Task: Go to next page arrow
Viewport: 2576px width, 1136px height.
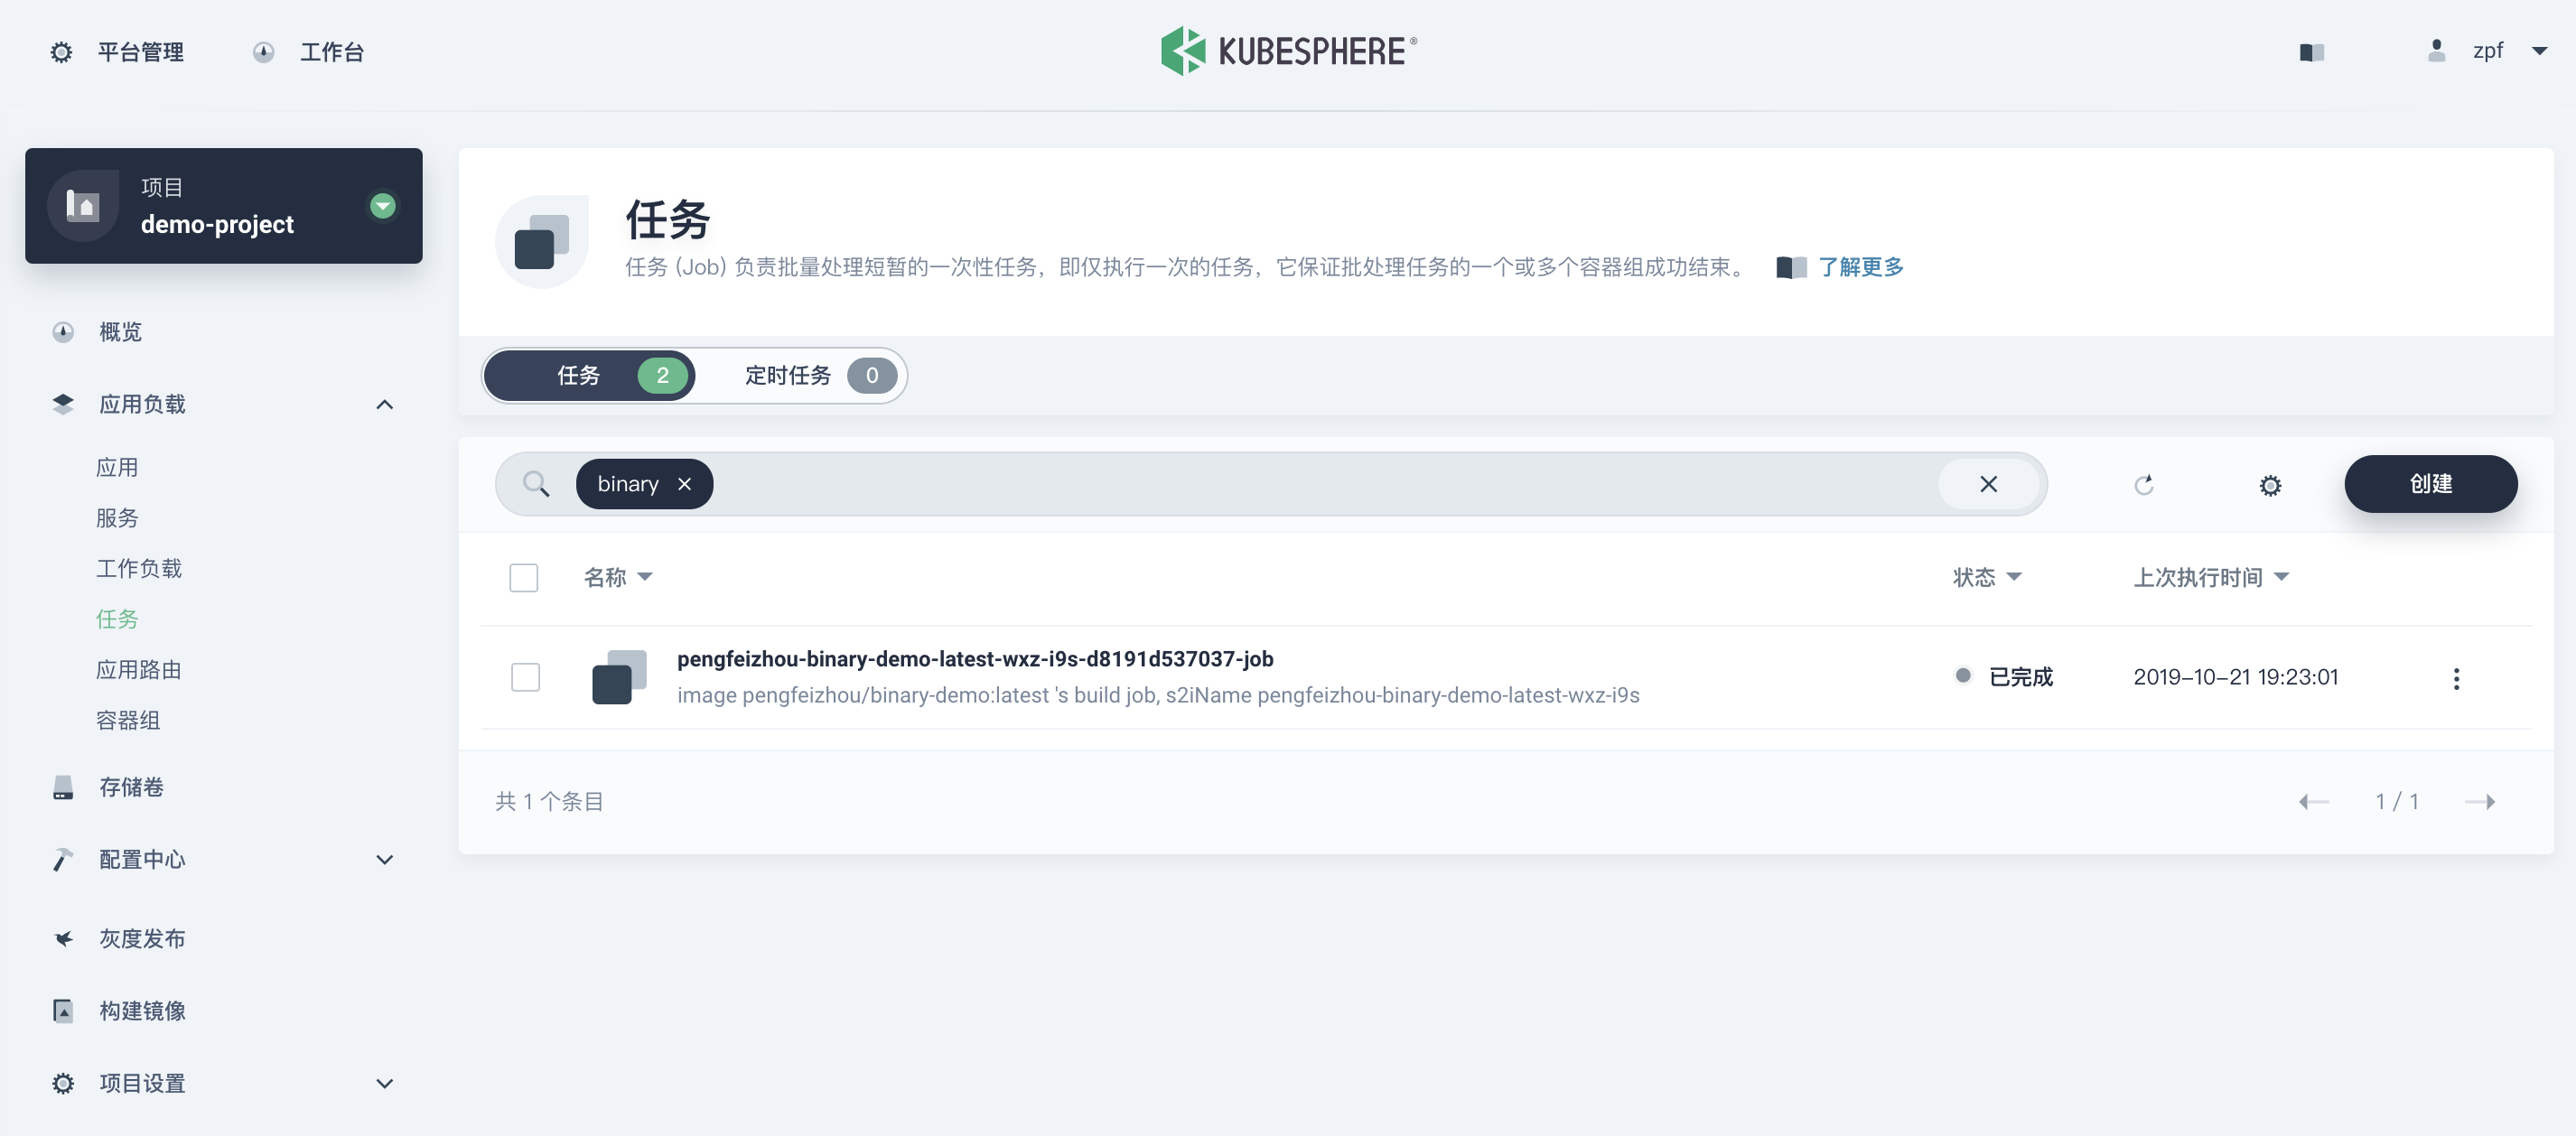Action: pos(2479,802)
